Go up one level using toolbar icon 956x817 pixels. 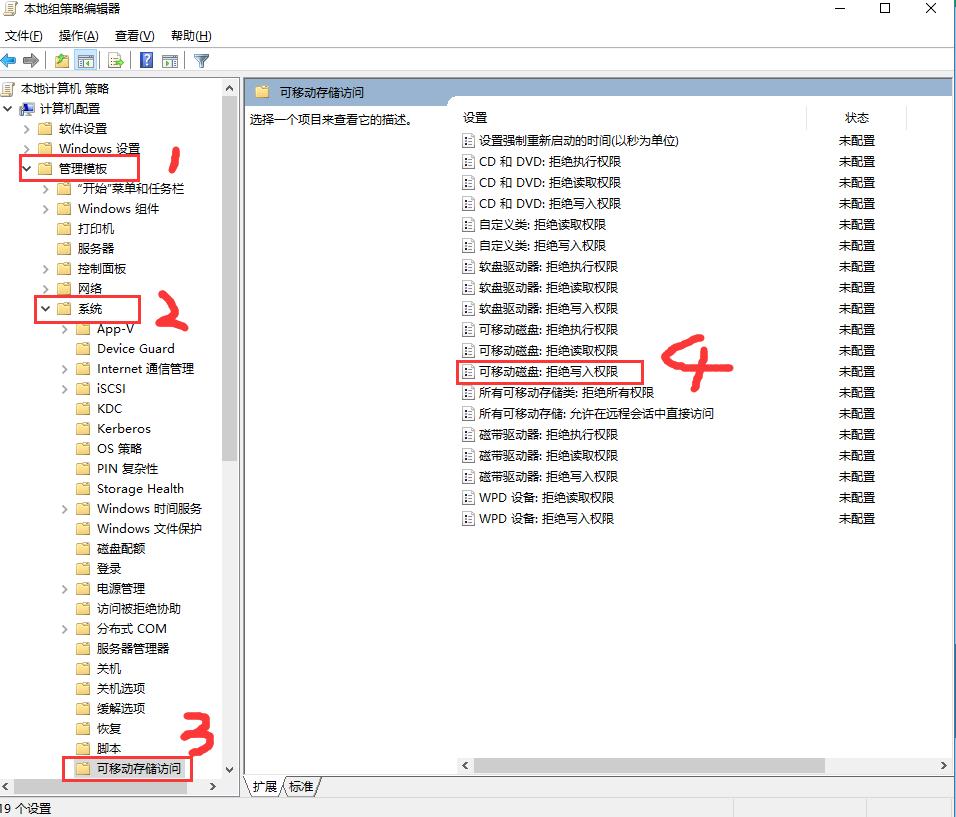(x=63, y=60)
